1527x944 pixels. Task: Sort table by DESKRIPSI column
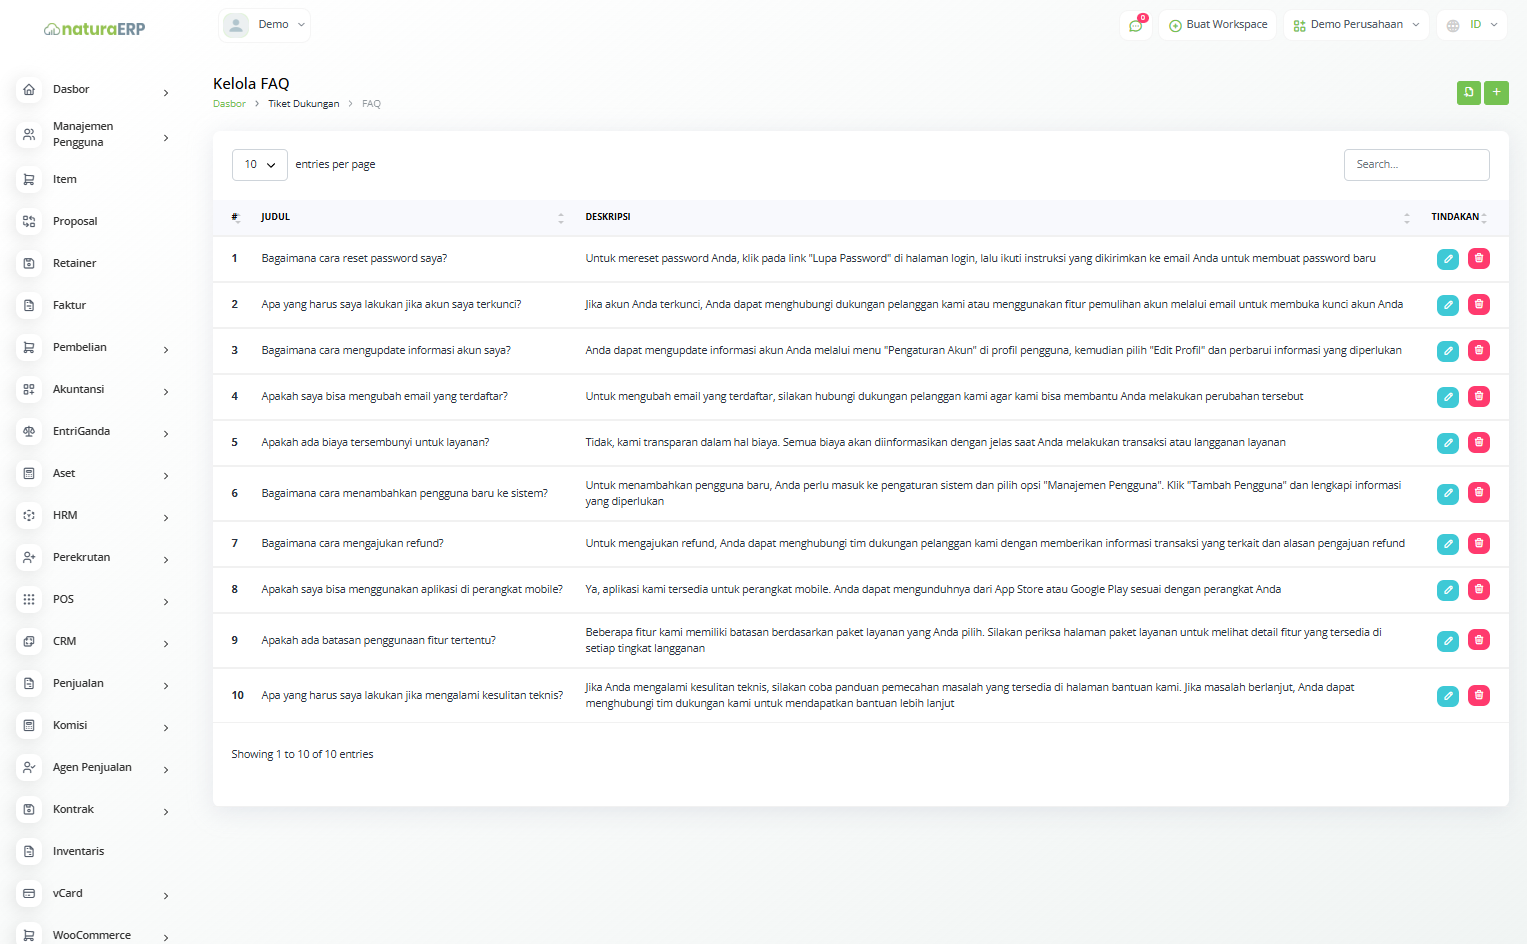pos(997,217)
